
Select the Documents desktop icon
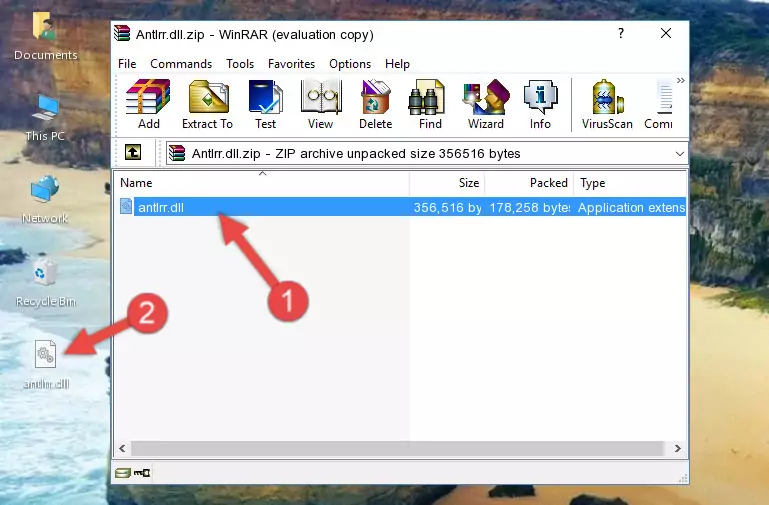(45, 37)
